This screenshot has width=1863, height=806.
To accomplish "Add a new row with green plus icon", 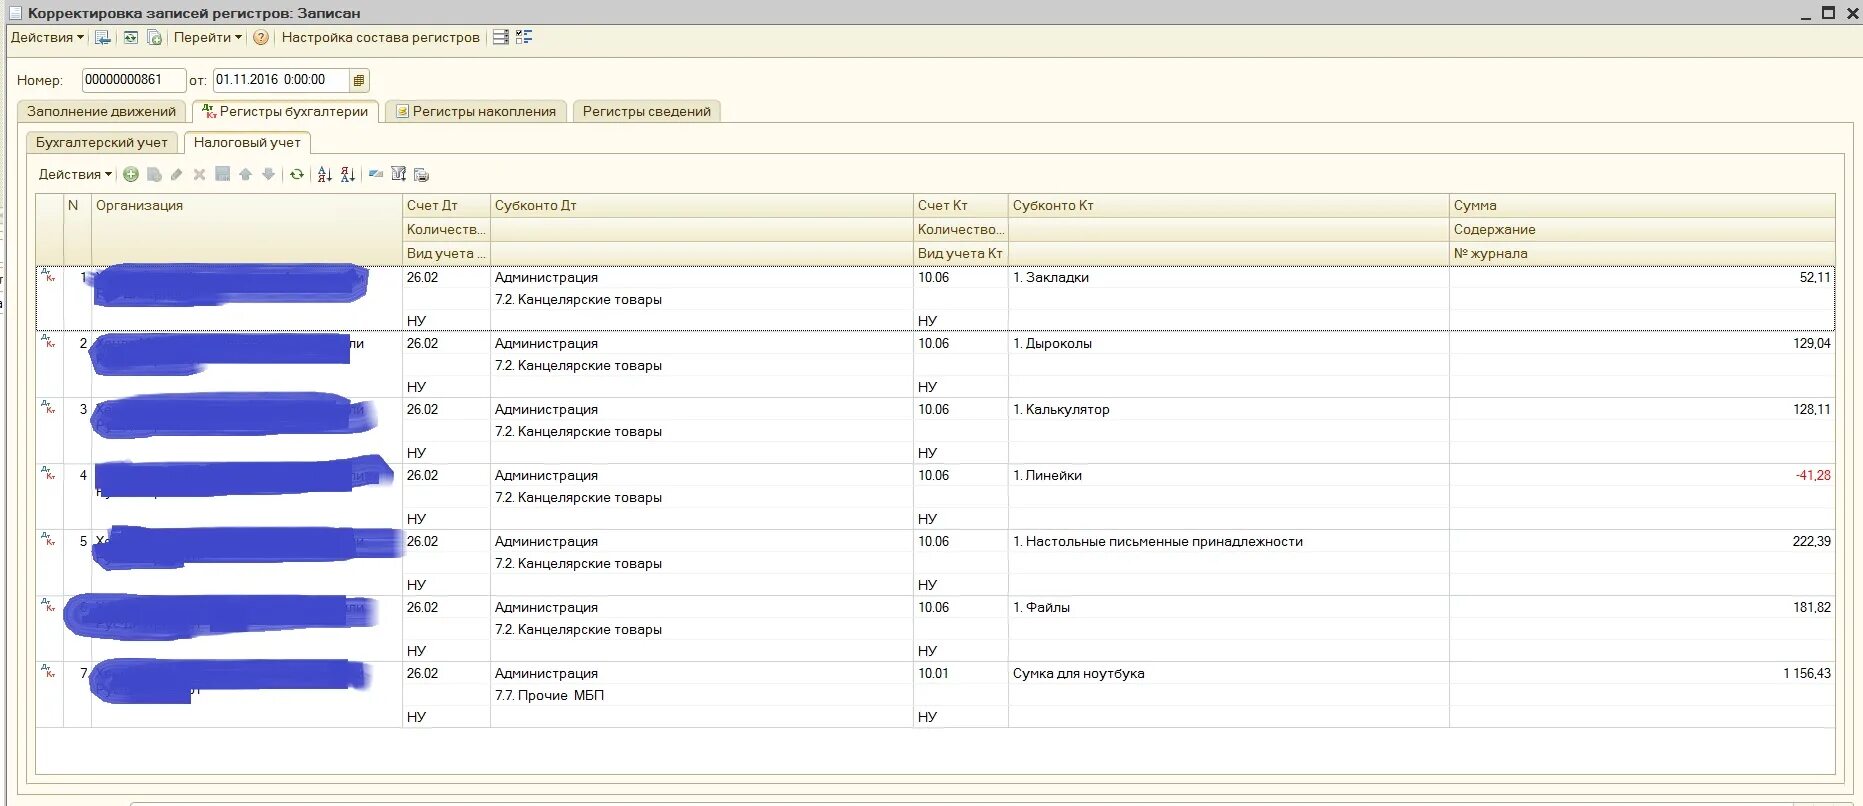I will click(x=131, y=174).
